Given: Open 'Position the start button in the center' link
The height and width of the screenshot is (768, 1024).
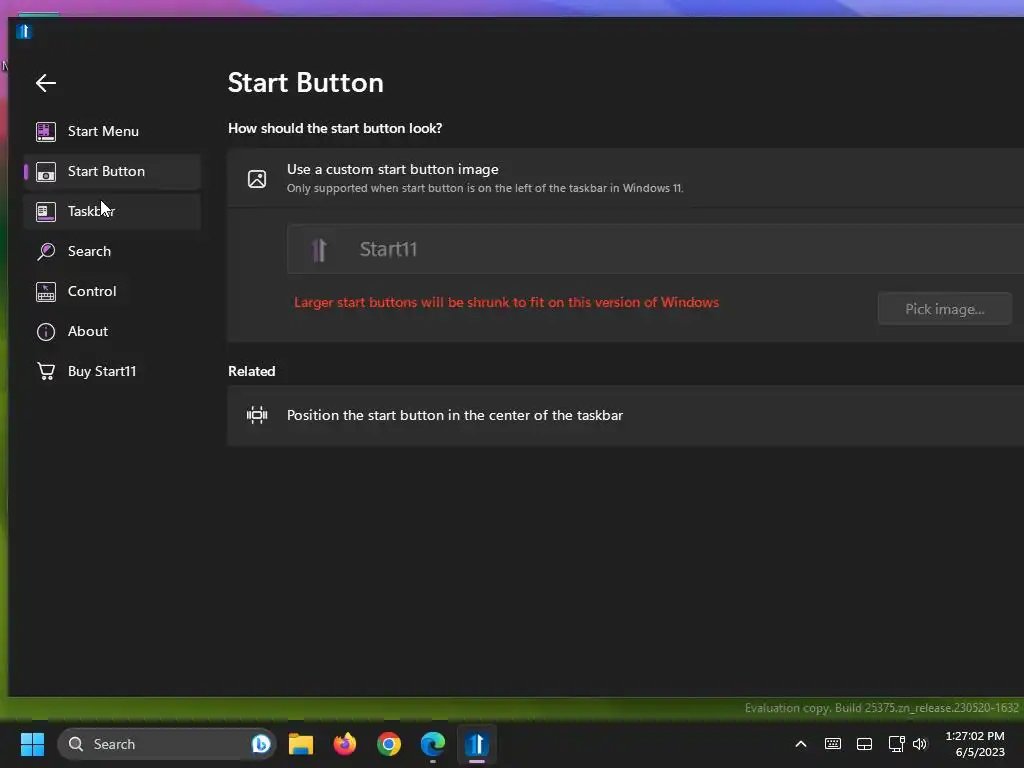Looking at the screenshot, I should click(626, 415).
